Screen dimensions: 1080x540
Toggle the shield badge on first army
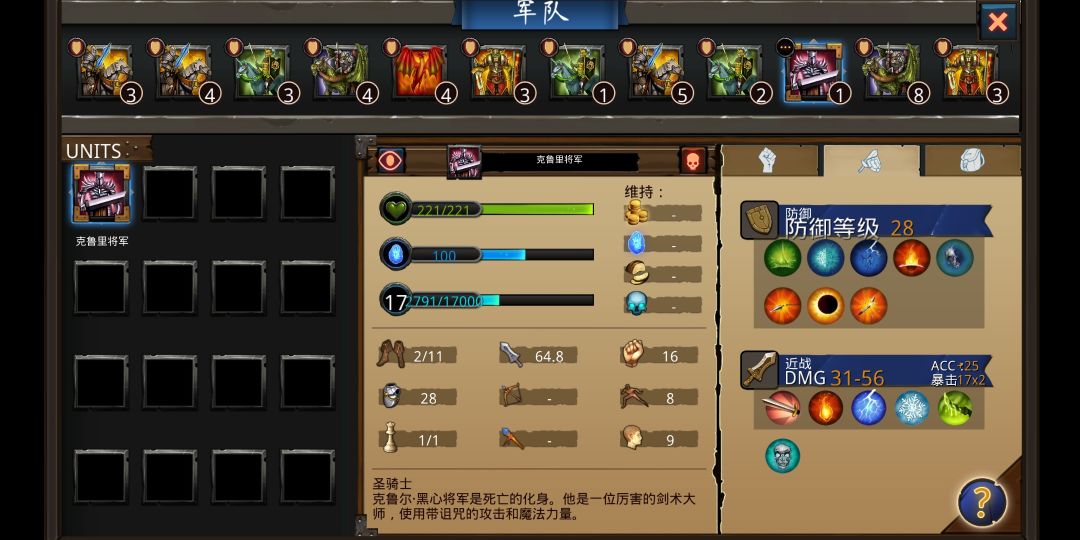pyautogui.click(x=76, y=47)
